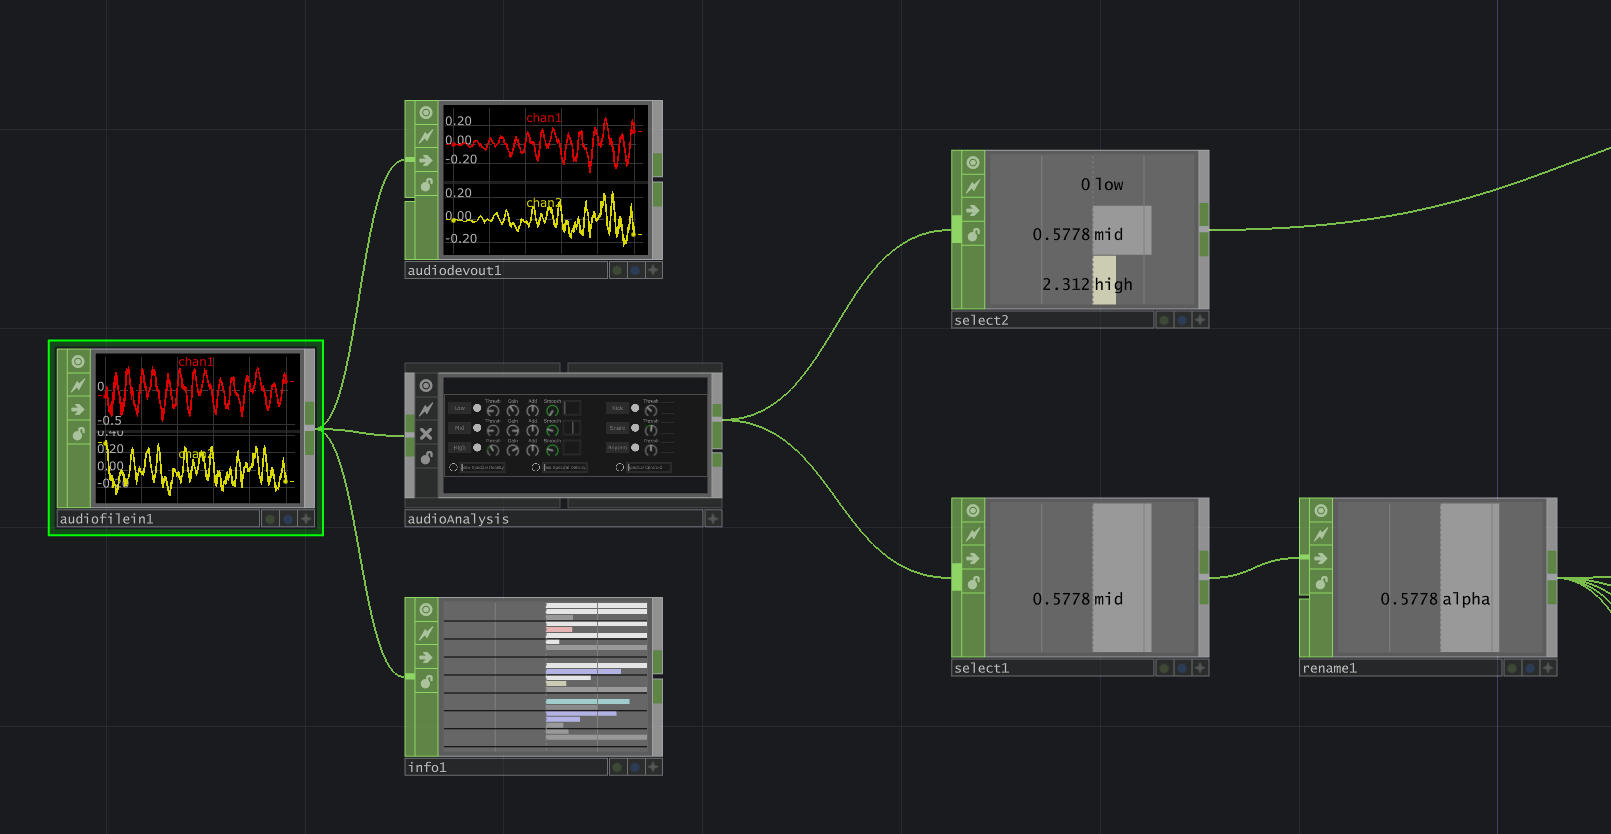Click the info1 node viewer bars
Screen dimensions: 1611x834
click(545, 677)
